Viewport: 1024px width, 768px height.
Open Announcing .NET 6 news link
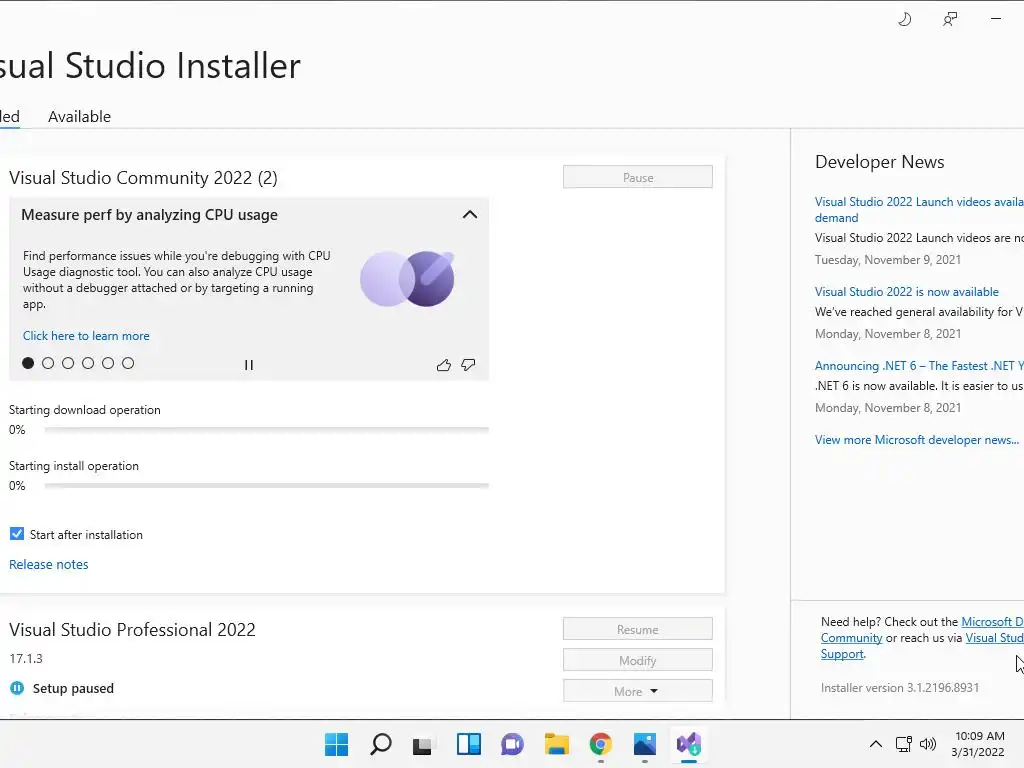coord(919,366)
